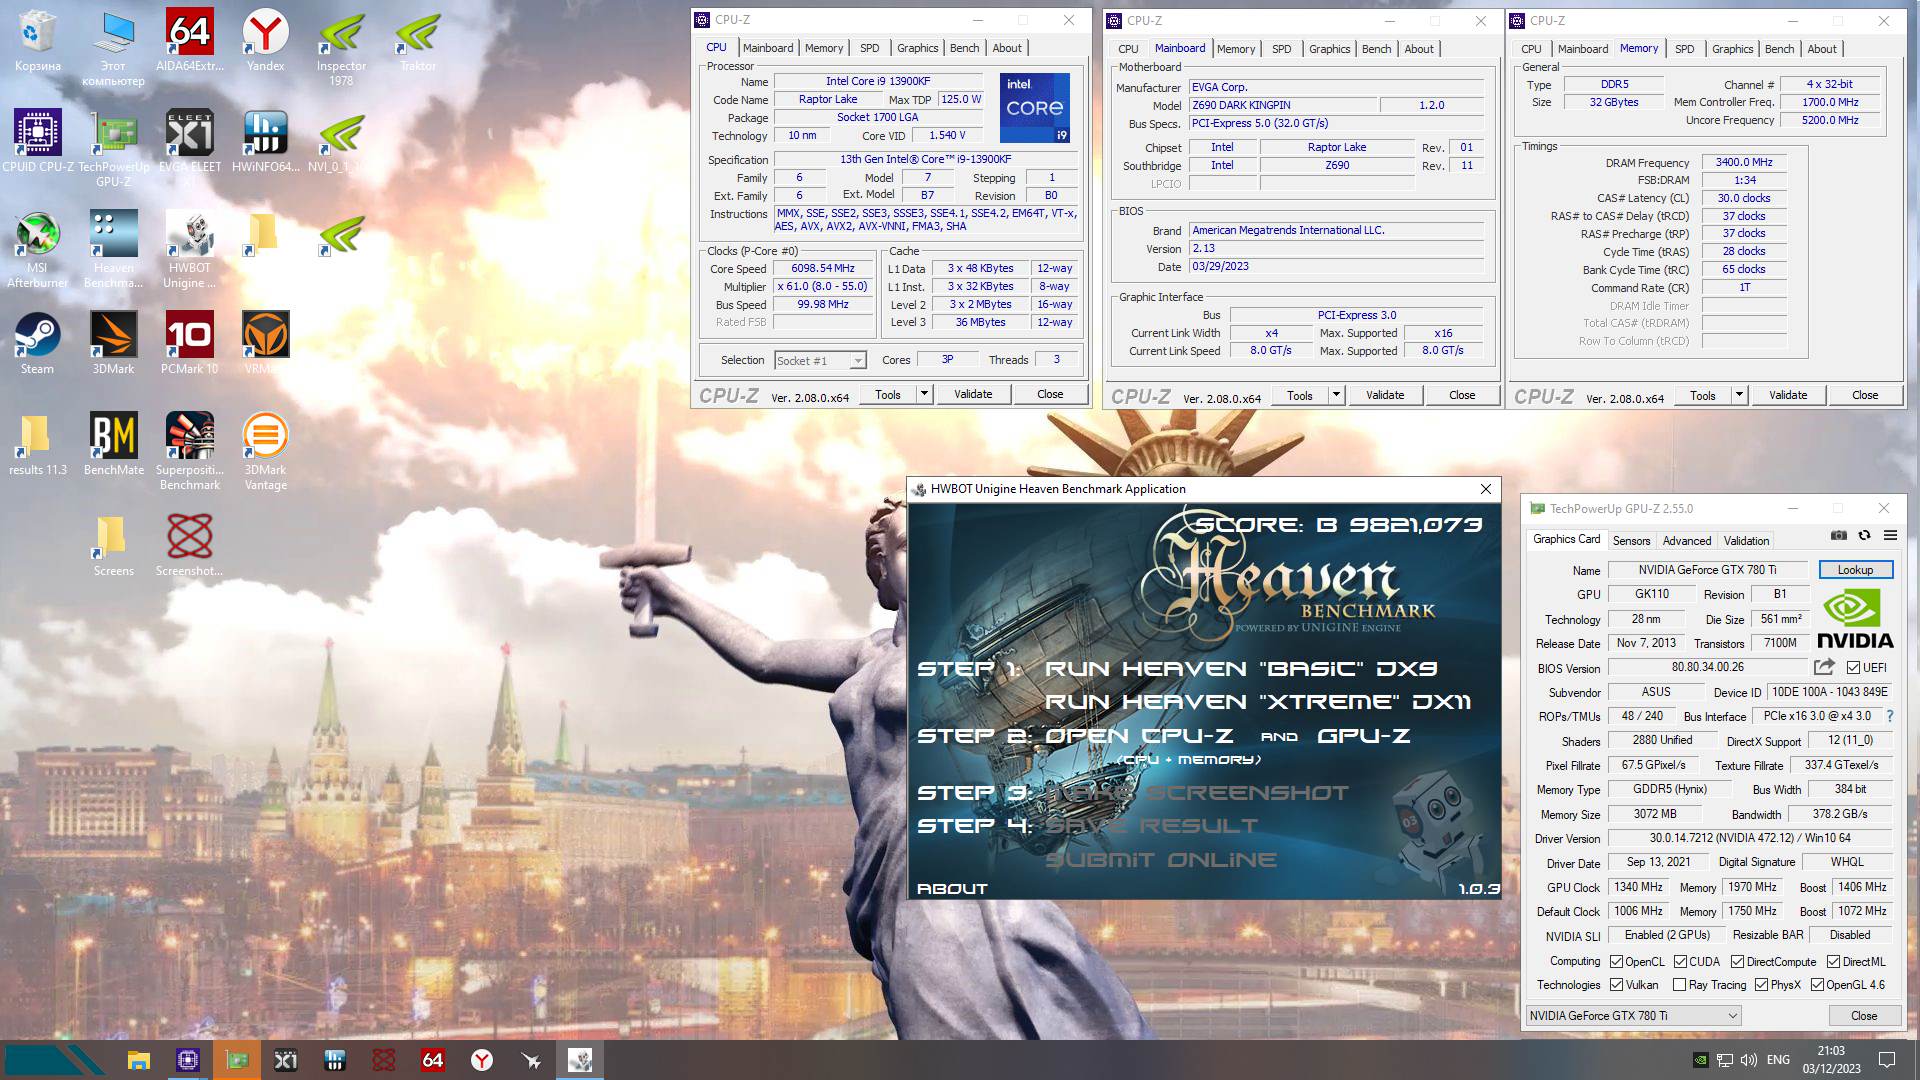
Task: Click the GPU-Z screenshot camera icon
Action: point(1838,536)
